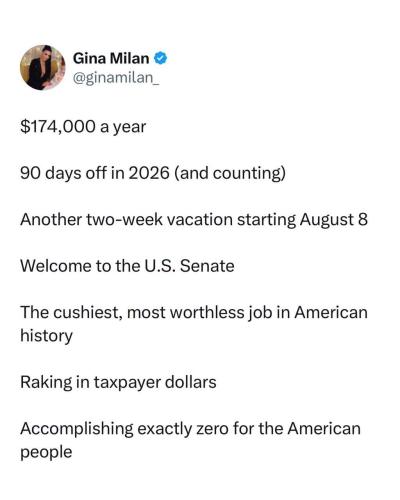Click the words 'a year'
The image size is (400, 500).
(123, 128)
